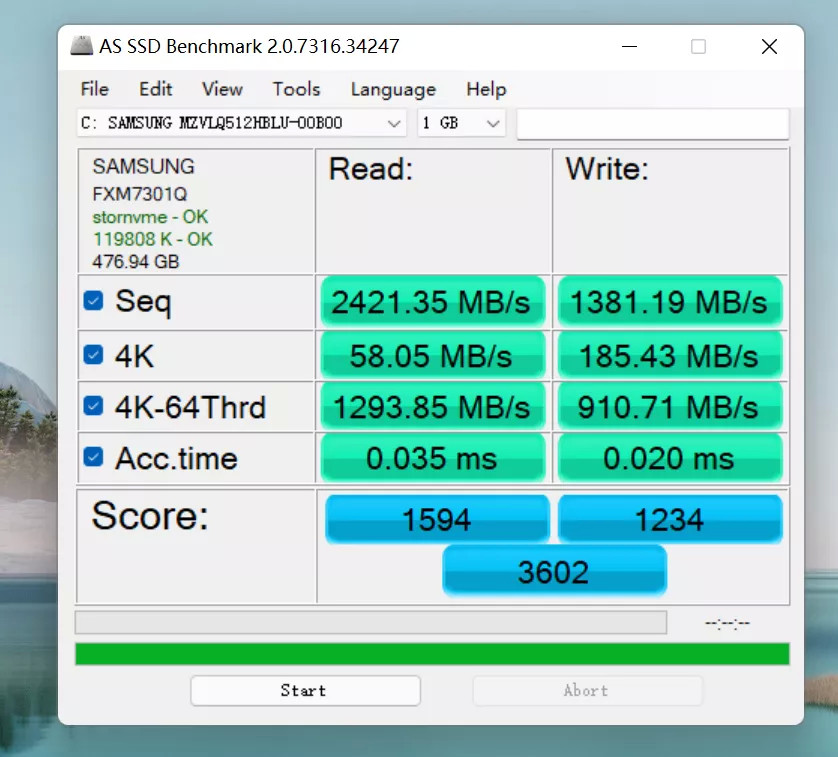Expand the 1 GB test size dropdown
Screen dimensions: 838x757
[461, 123]
